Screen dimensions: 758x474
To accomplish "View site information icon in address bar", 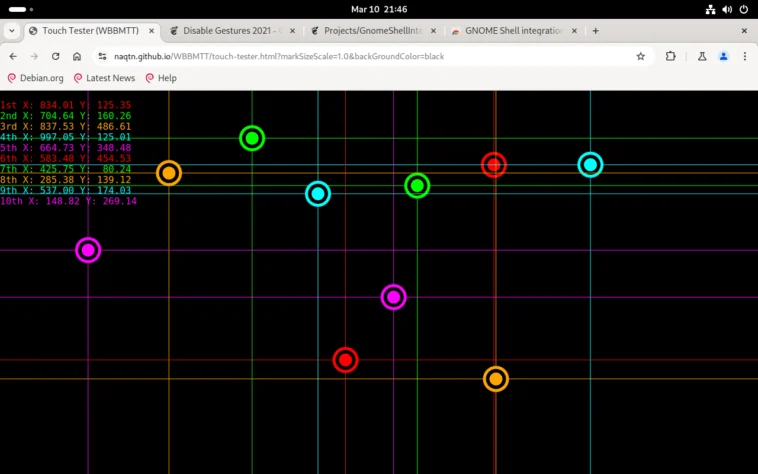I will [x=102, y=57].
